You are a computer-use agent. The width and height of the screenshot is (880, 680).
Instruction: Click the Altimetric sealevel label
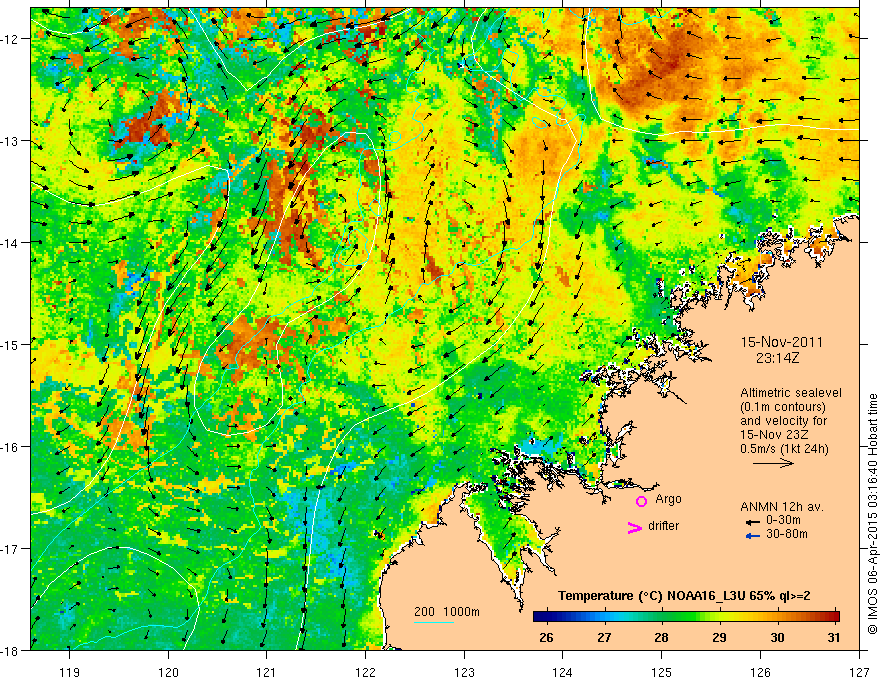tap(791, 393)
